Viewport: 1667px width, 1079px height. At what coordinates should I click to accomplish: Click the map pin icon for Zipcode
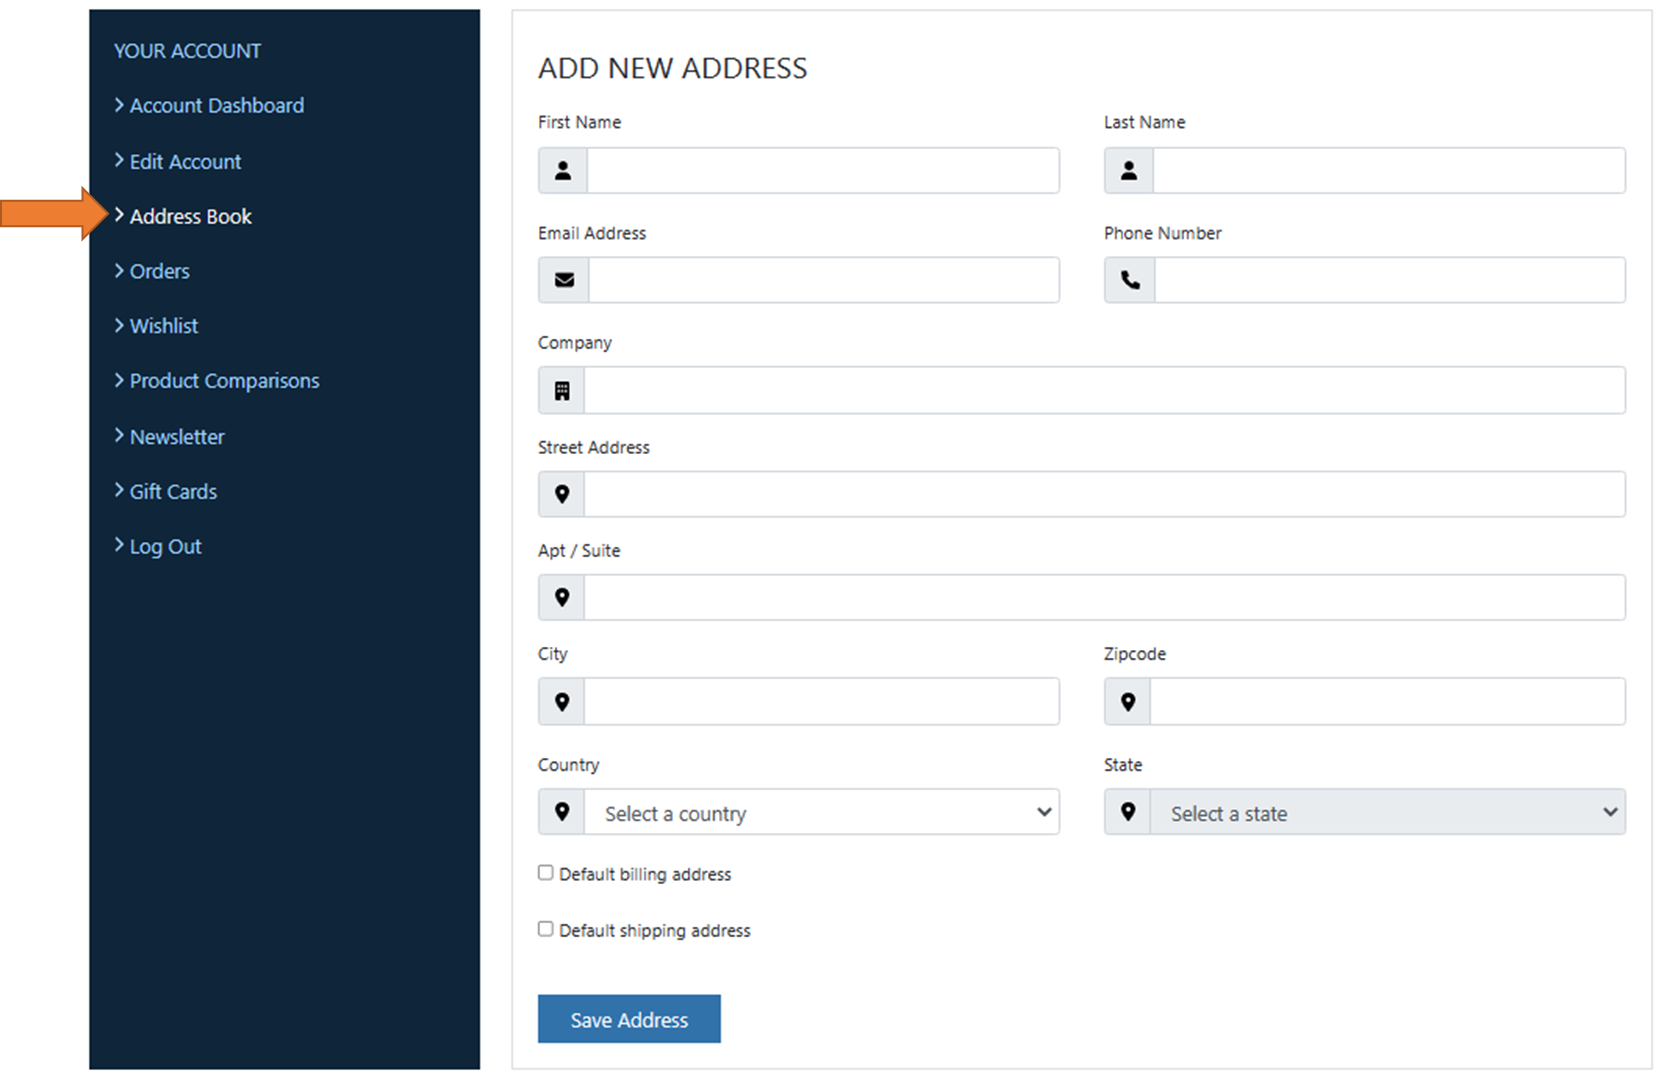[x=1128, y=702]
